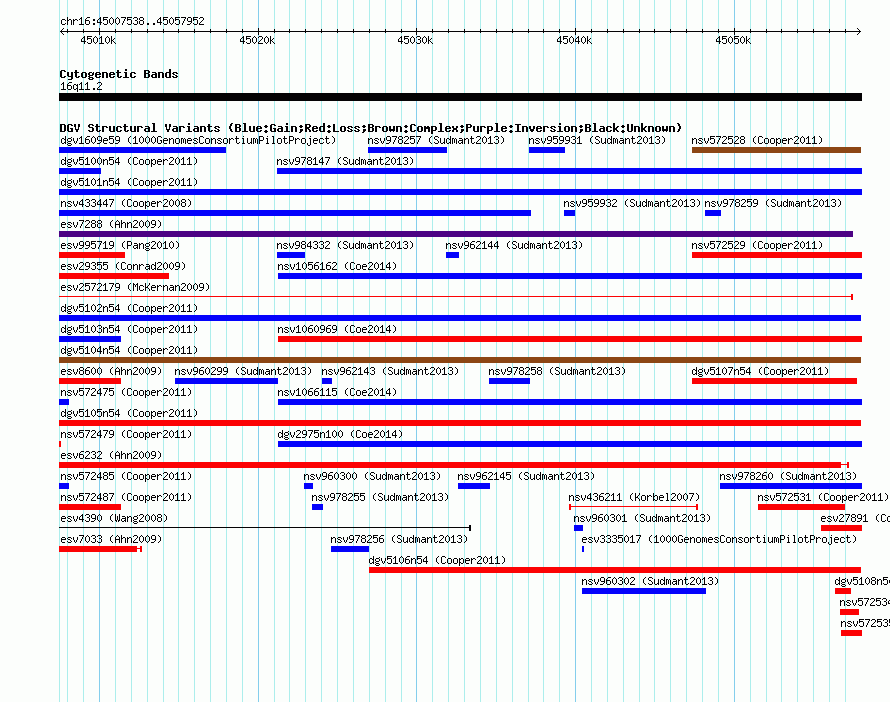Open nsv1056162 (Coe2014) variant
The width and height of the screenshot is (890, 702).
570,276
